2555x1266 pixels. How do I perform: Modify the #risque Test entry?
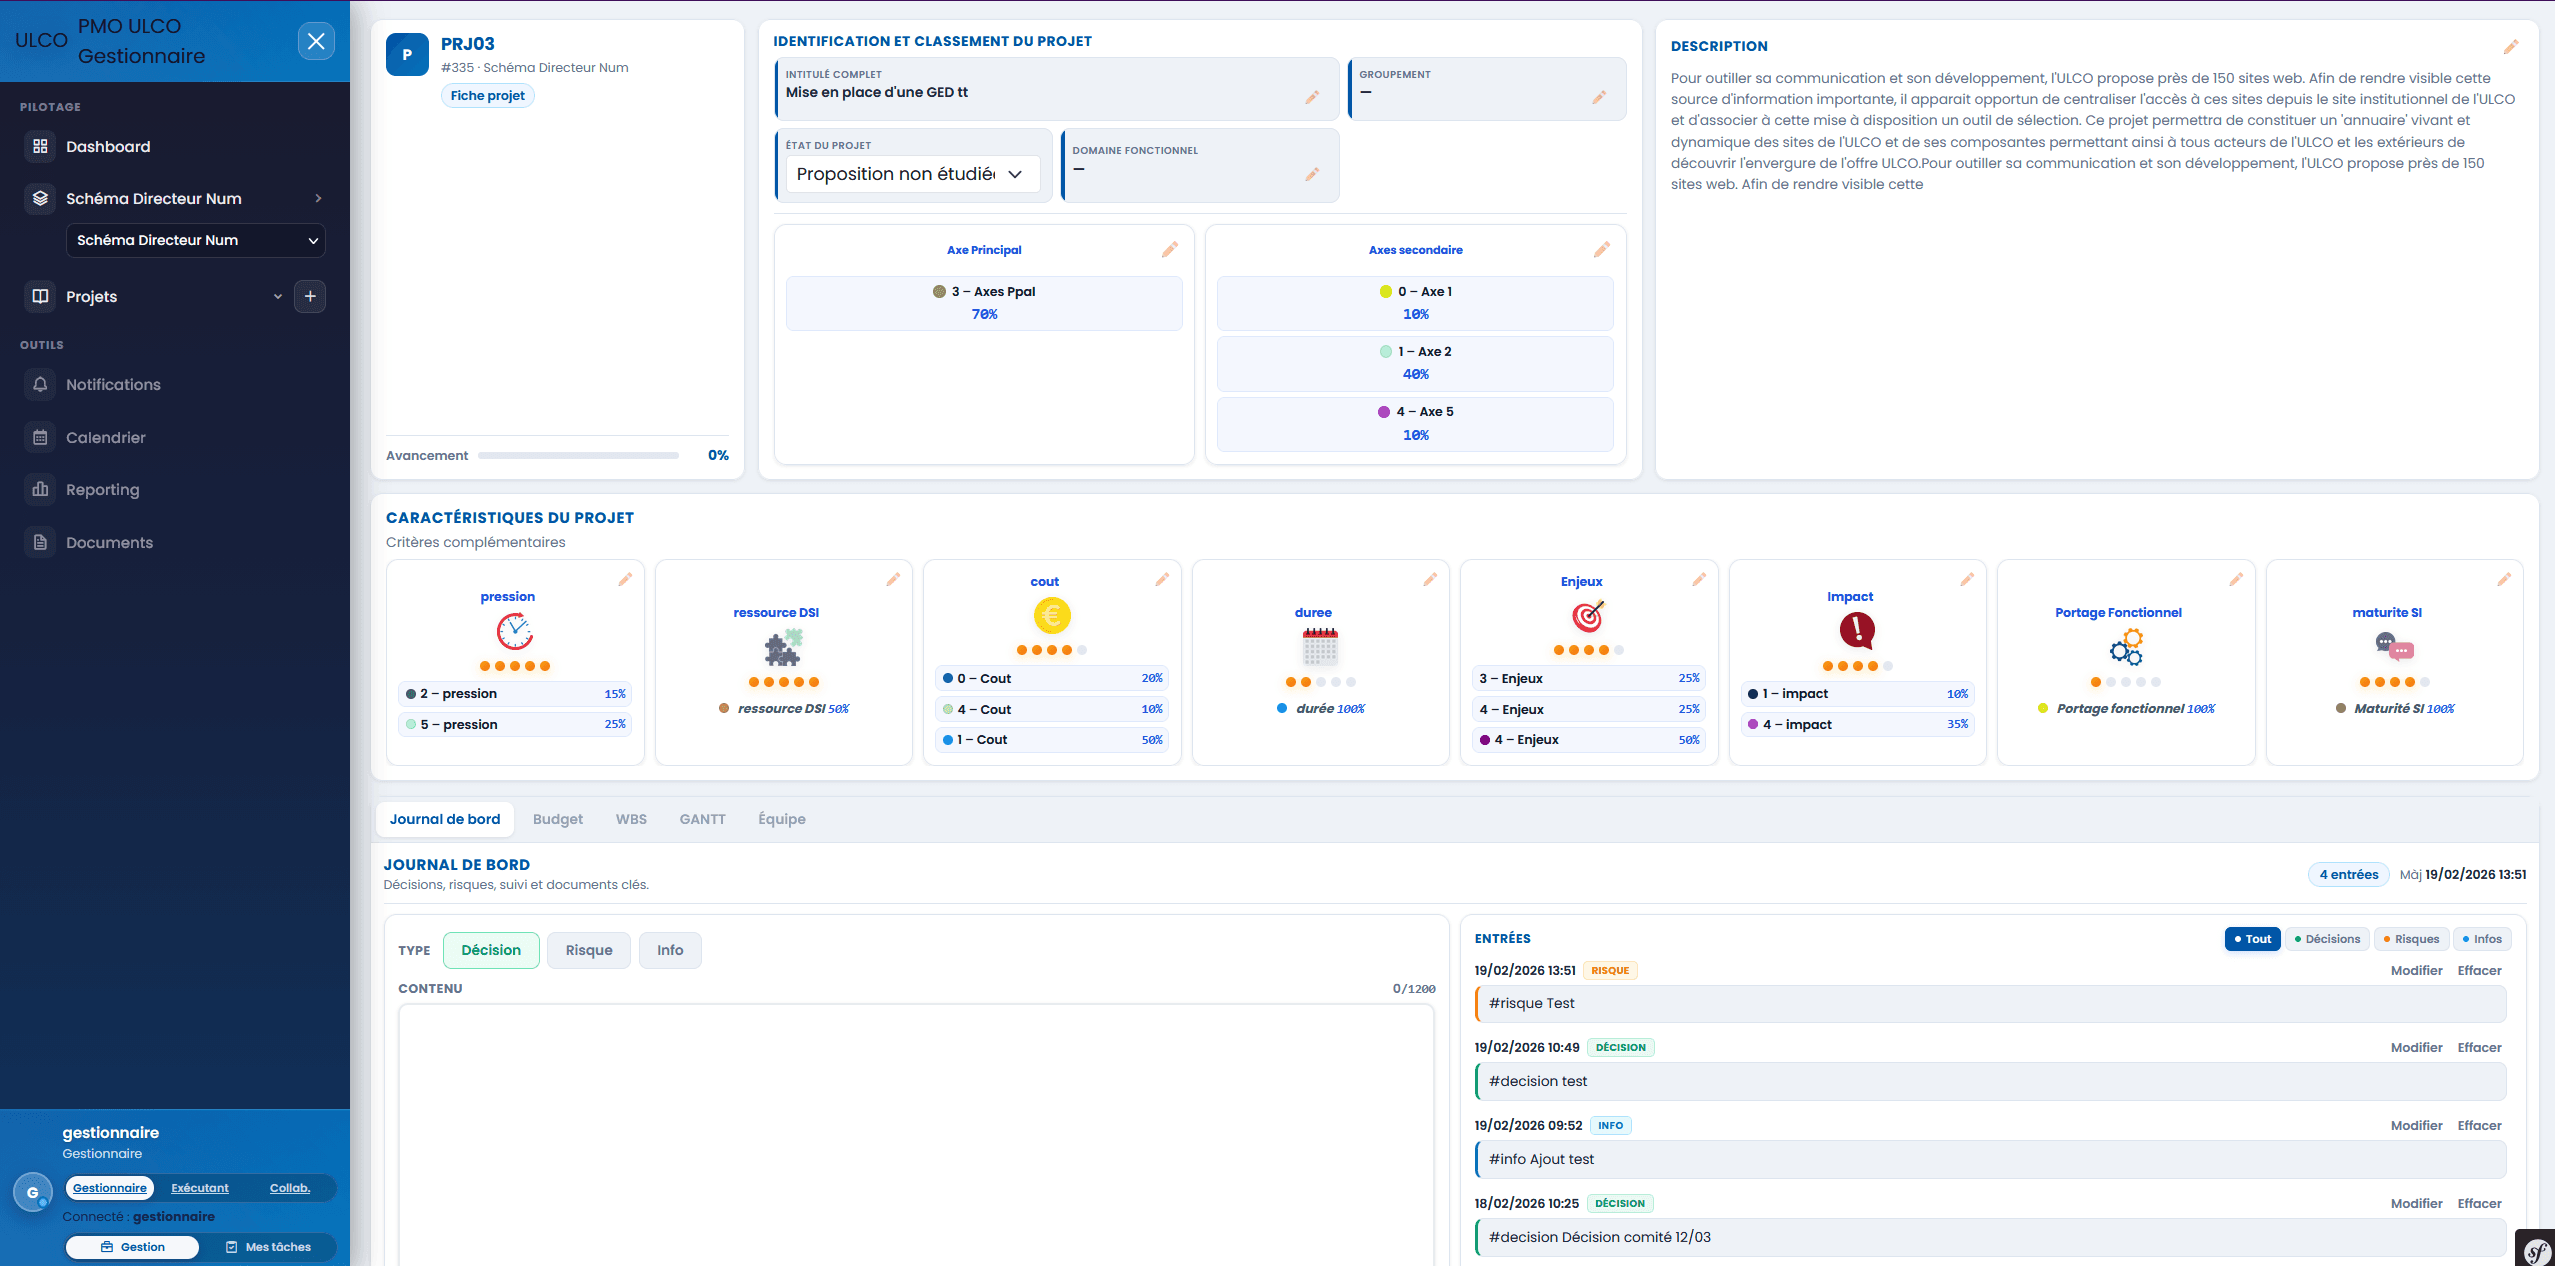pos(2416,970)
